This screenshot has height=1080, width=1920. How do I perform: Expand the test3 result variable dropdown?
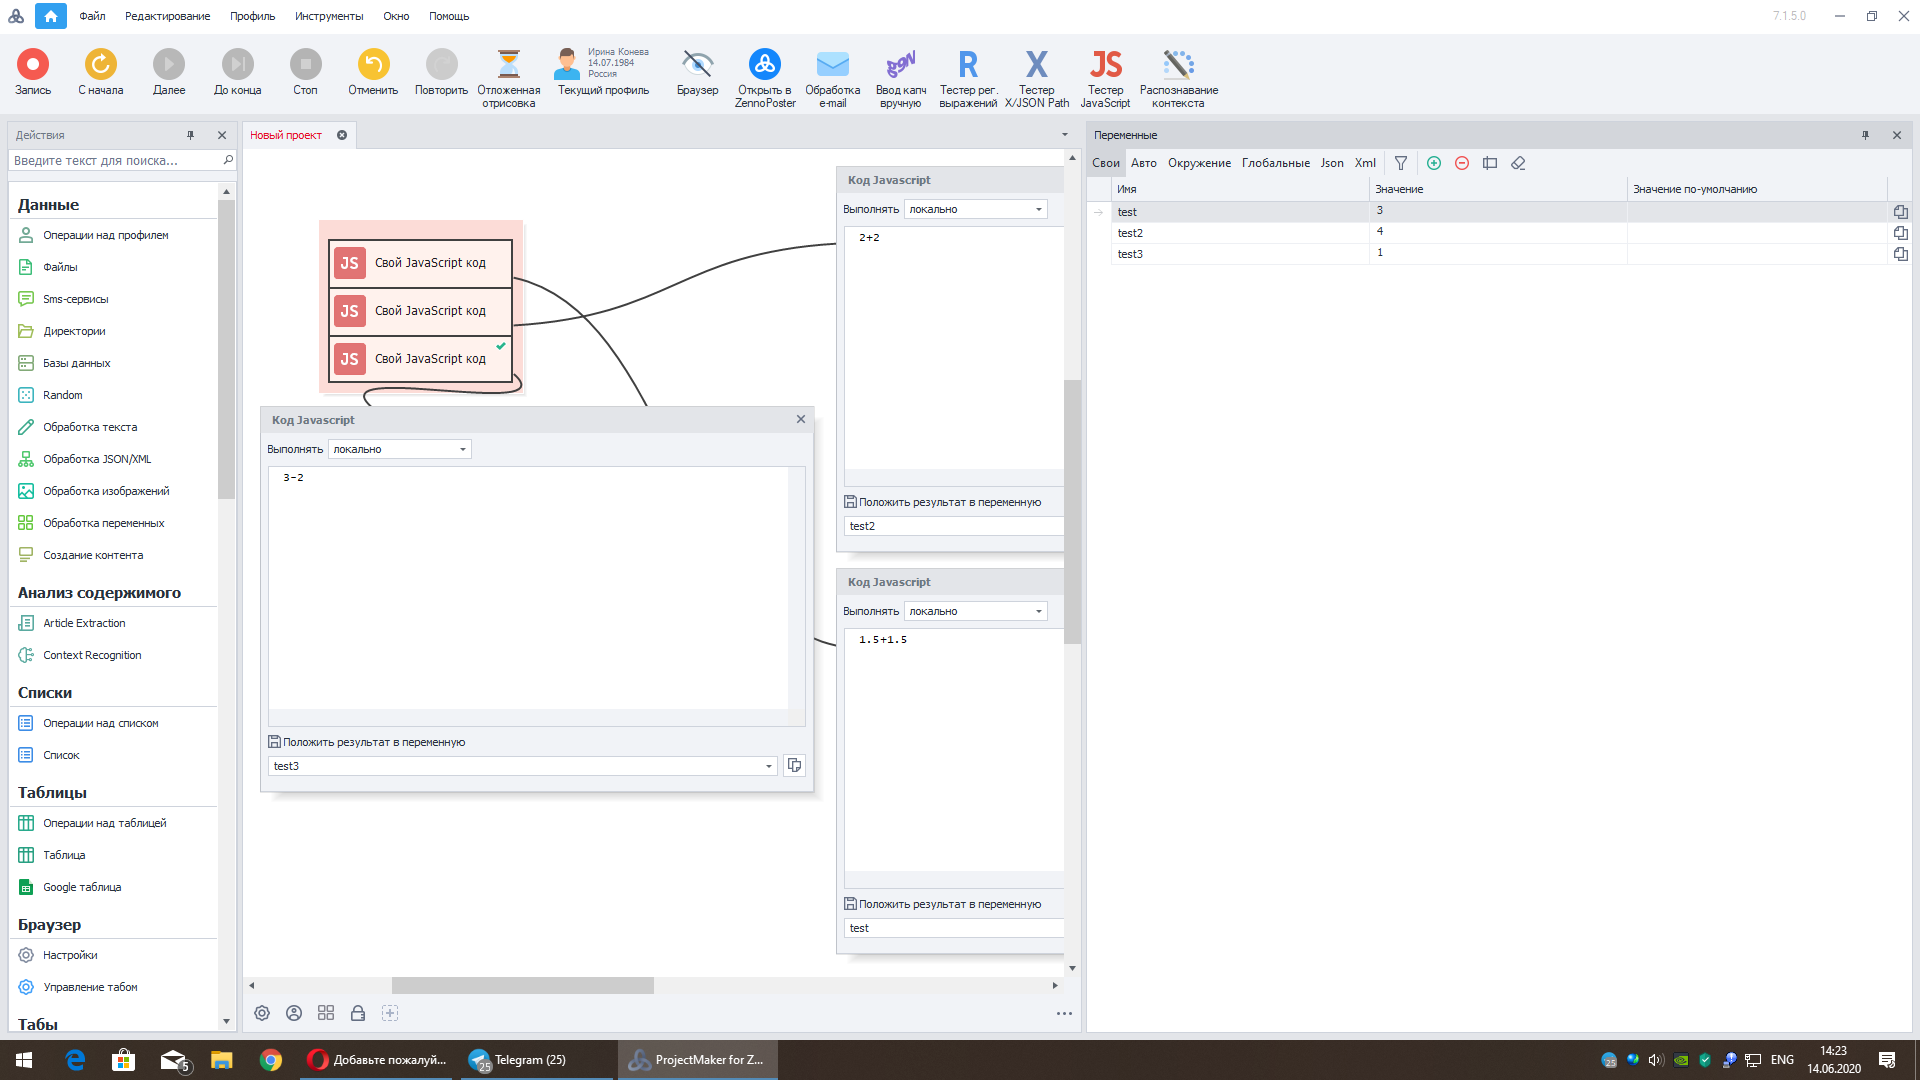tap(769, 766)
